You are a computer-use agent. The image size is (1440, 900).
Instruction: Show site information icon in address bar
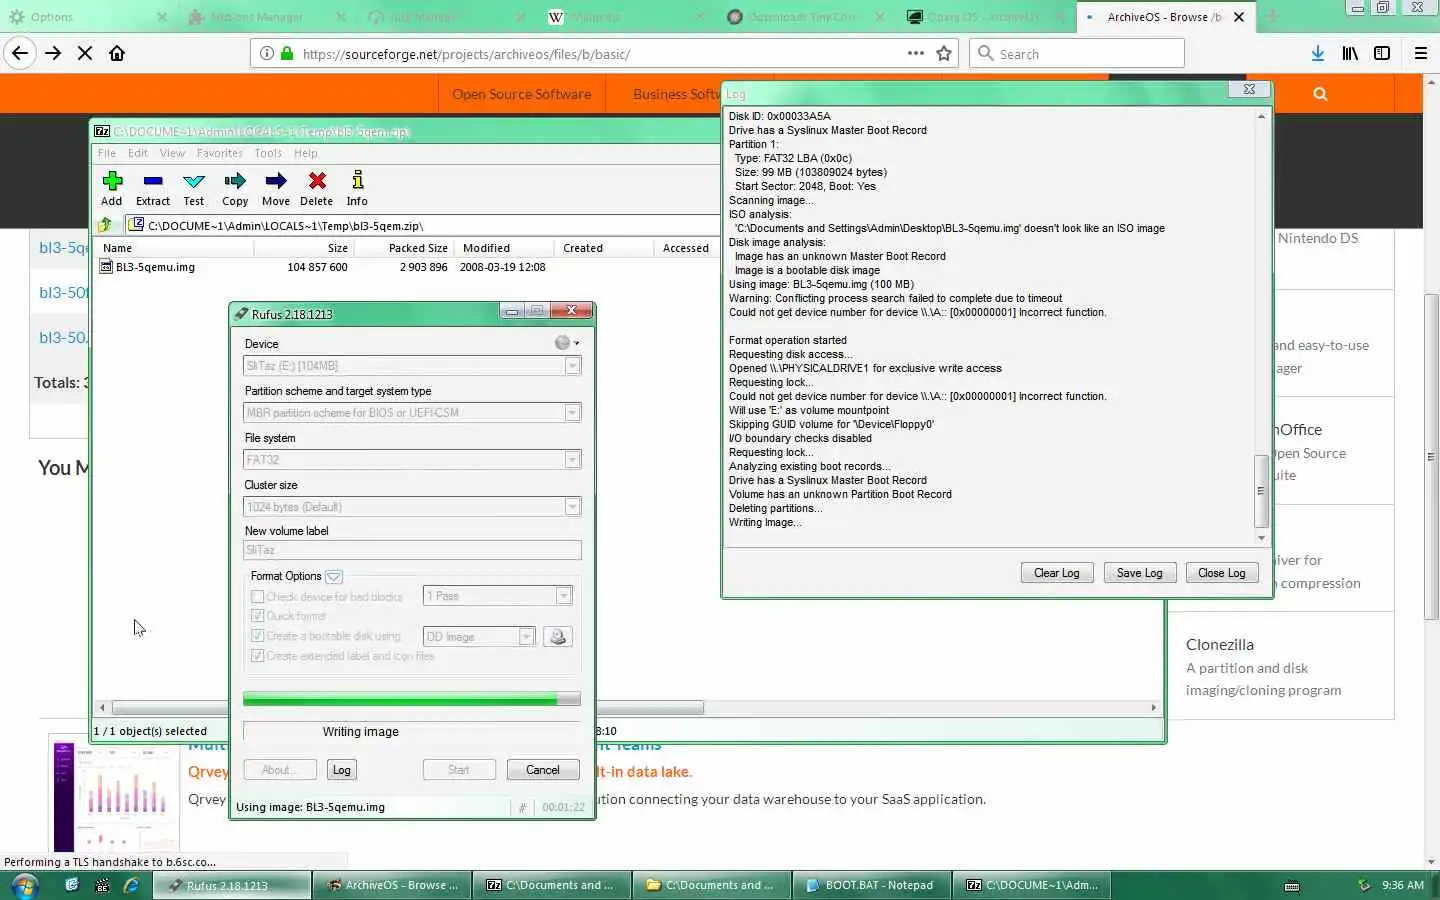tap(267, 54)
